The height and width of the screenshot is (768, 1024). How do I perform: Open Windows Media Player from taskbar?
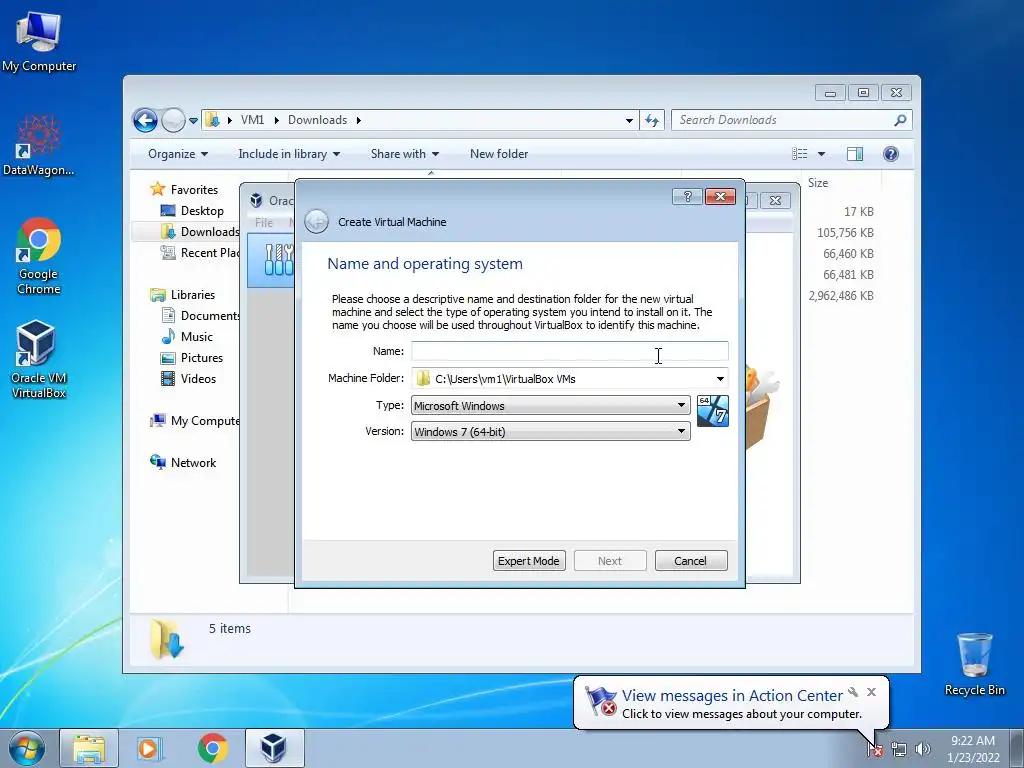click(x=150, y=748)
